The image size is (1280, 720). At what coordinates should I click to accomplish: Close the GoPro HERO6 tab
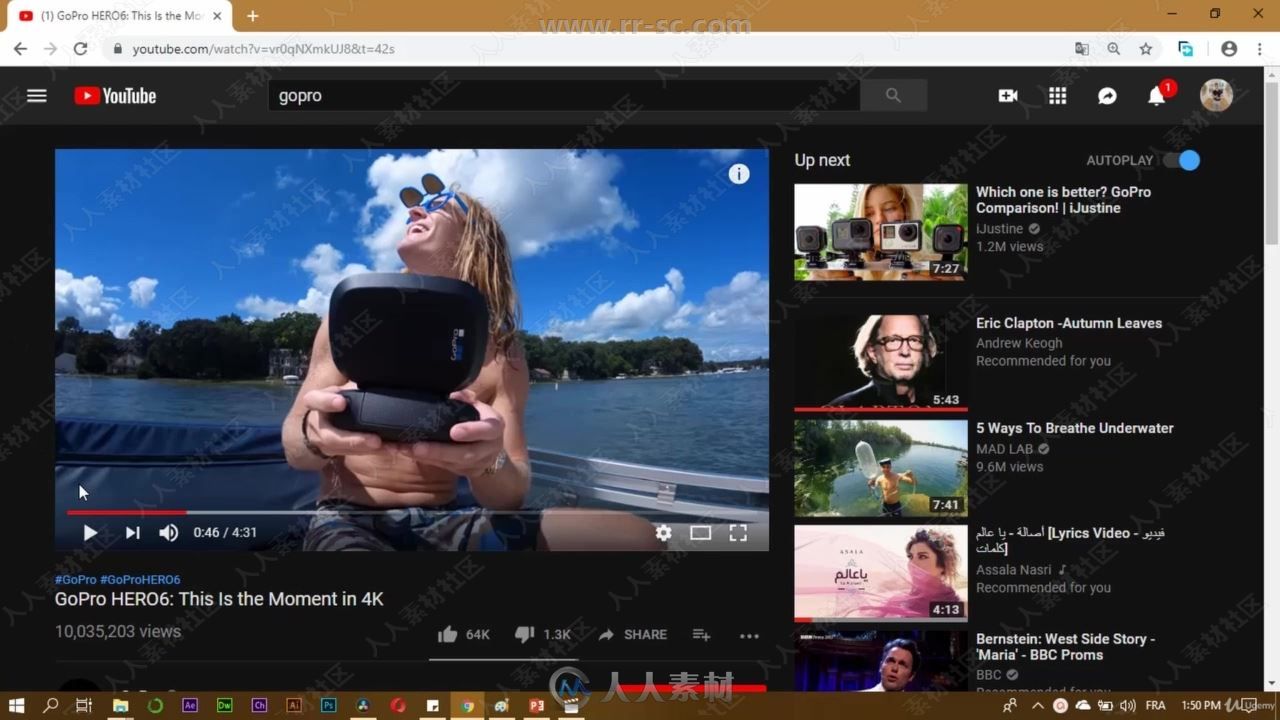pyautogui.click(x=217, y=16)
